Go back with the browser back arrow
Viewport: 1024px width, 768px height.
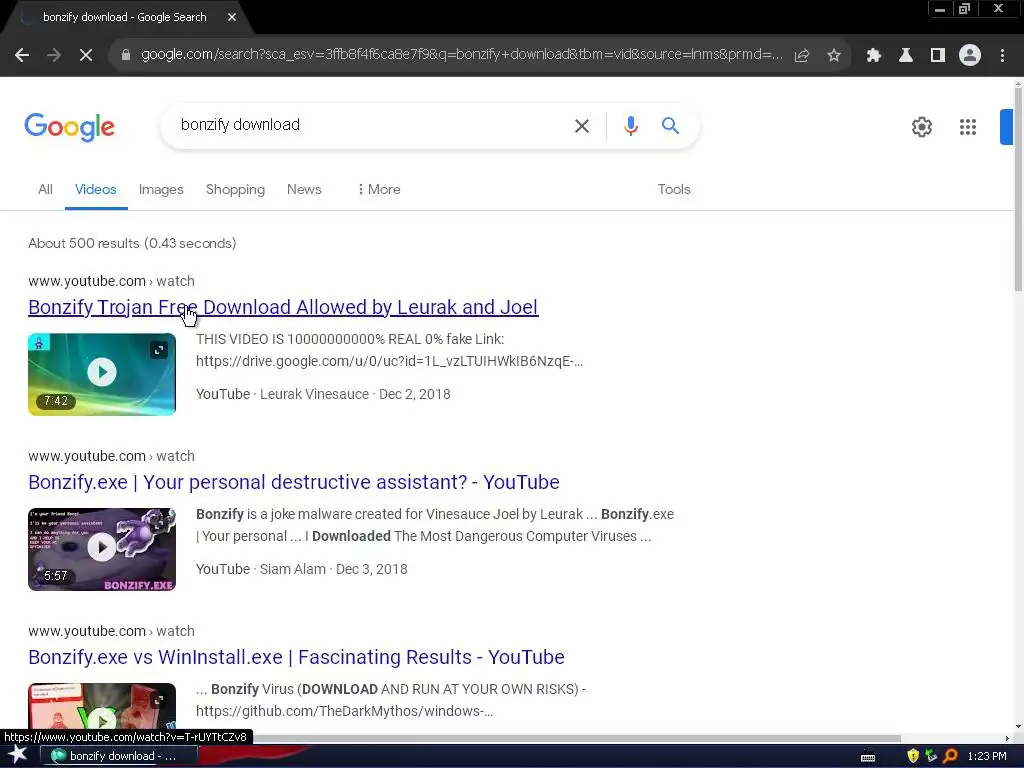22,56
